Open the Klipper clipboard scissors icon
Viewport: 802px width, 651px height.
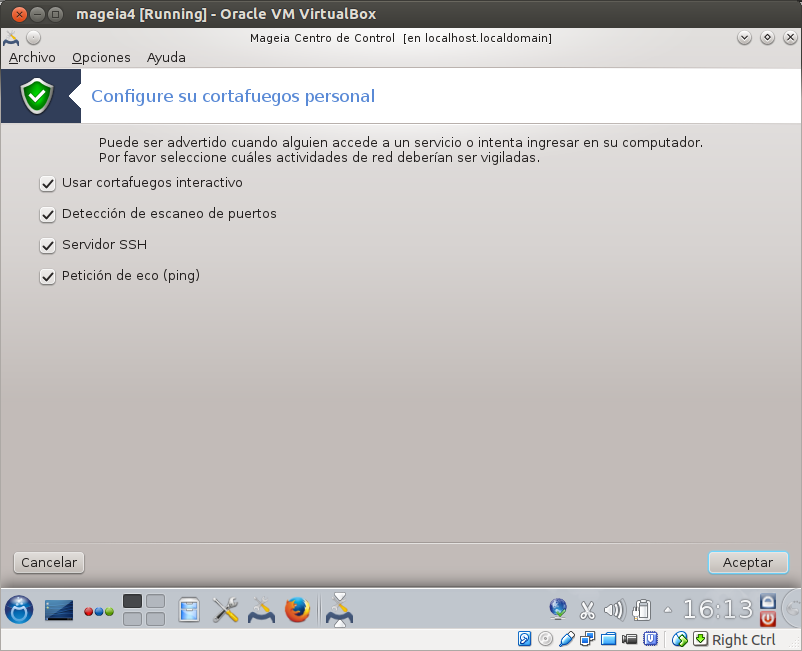[587, 608]
